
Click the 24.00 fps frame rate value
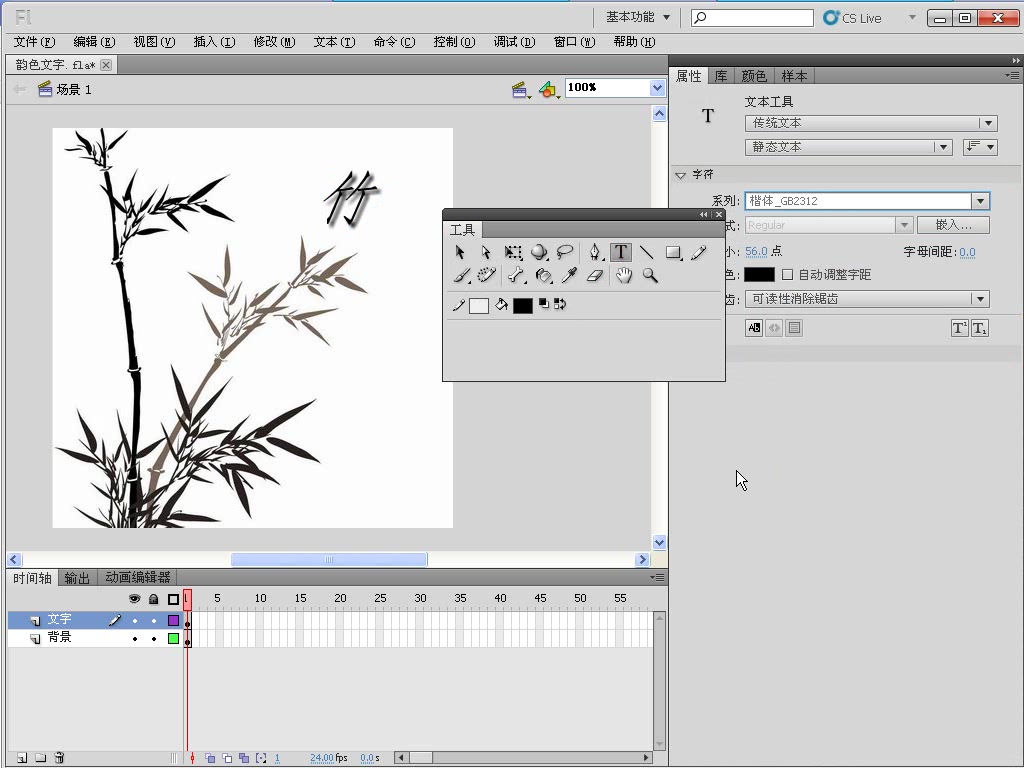322,758
